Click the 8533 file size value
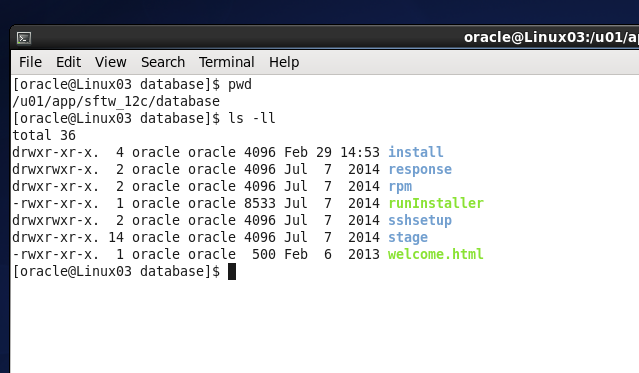 (260, 203)
